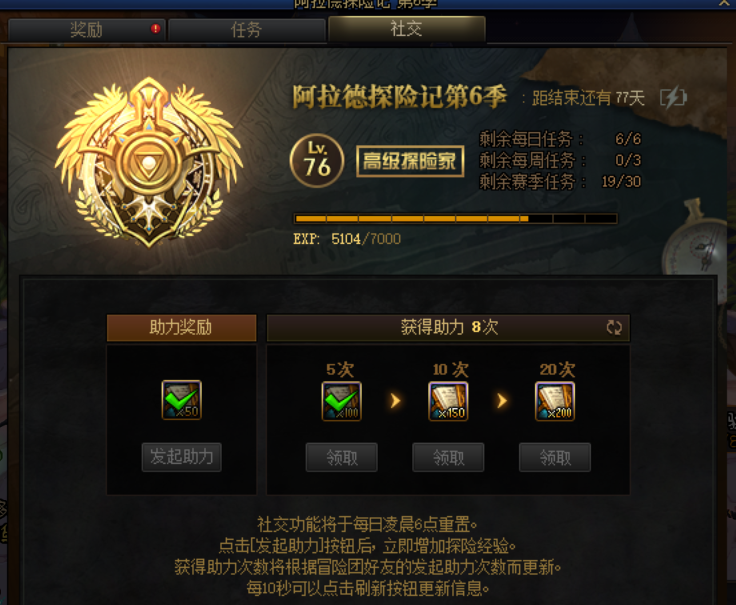
Task: Click 领取 button for the 20次 reward
Action: coord(555,457)
